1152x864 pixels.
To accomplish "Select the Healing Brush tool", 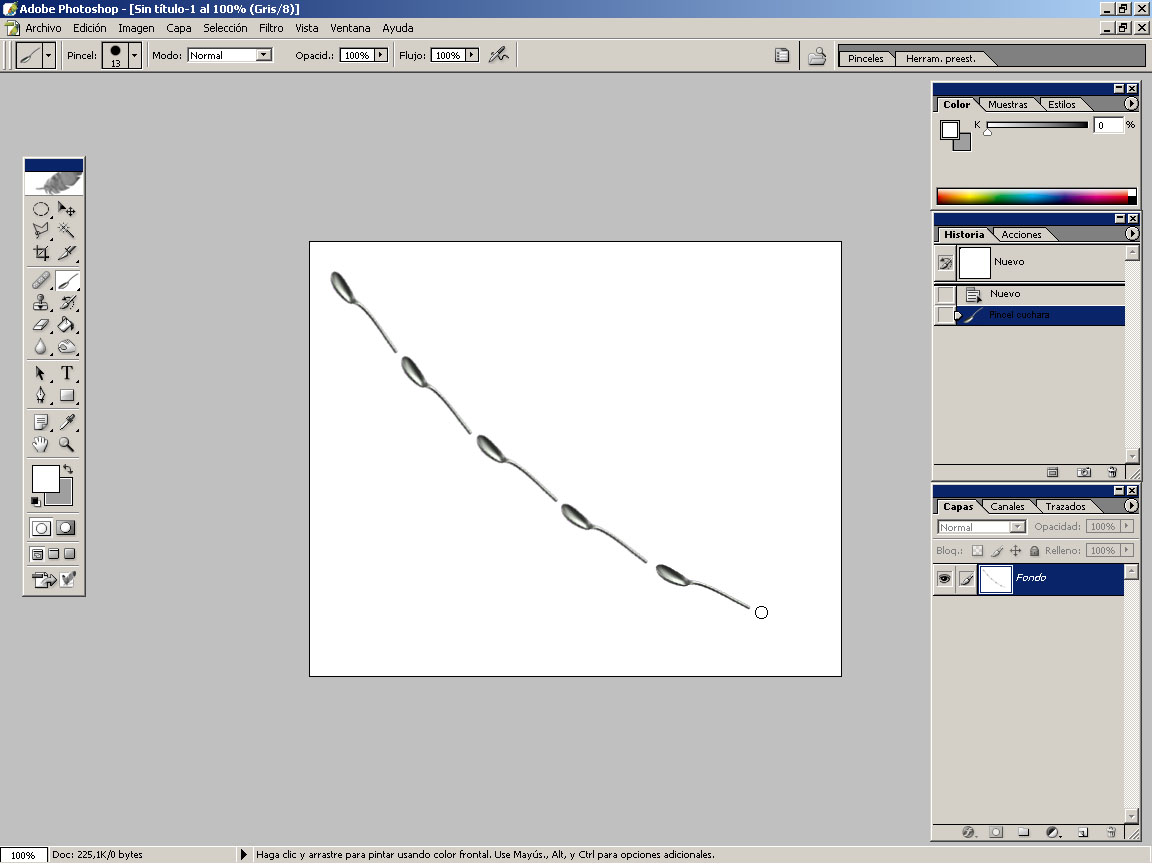I will point(41,281).
